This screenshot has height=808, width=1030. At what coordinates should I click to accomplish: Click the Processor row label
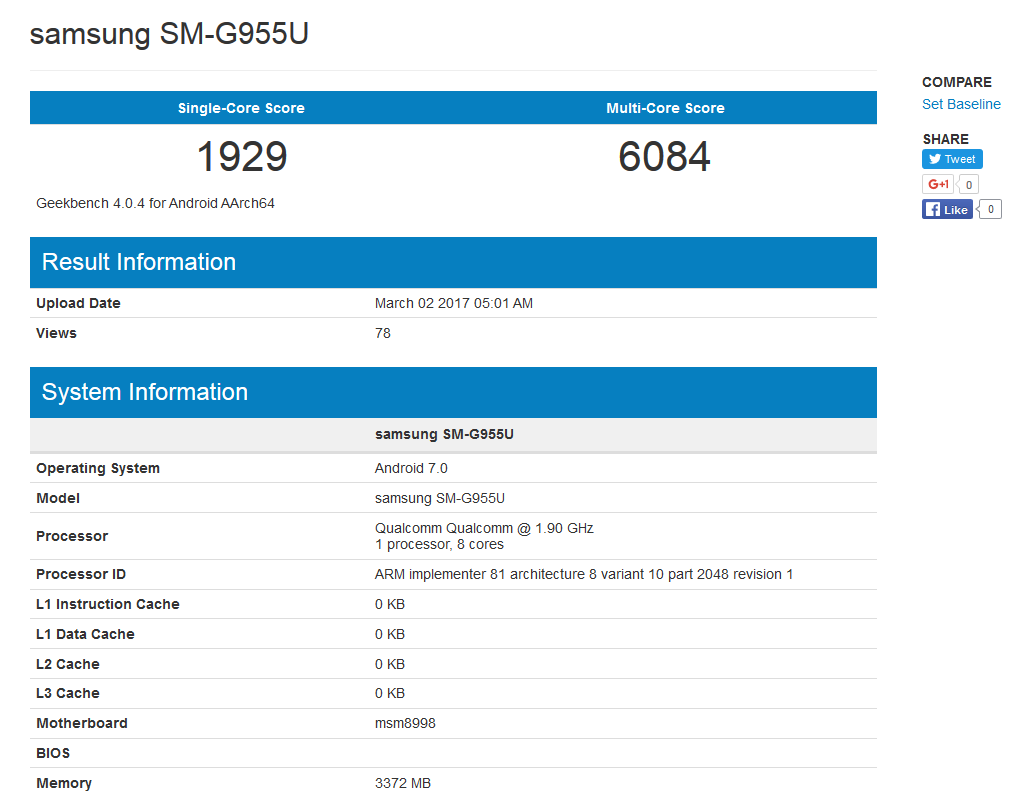pos(72,536)
